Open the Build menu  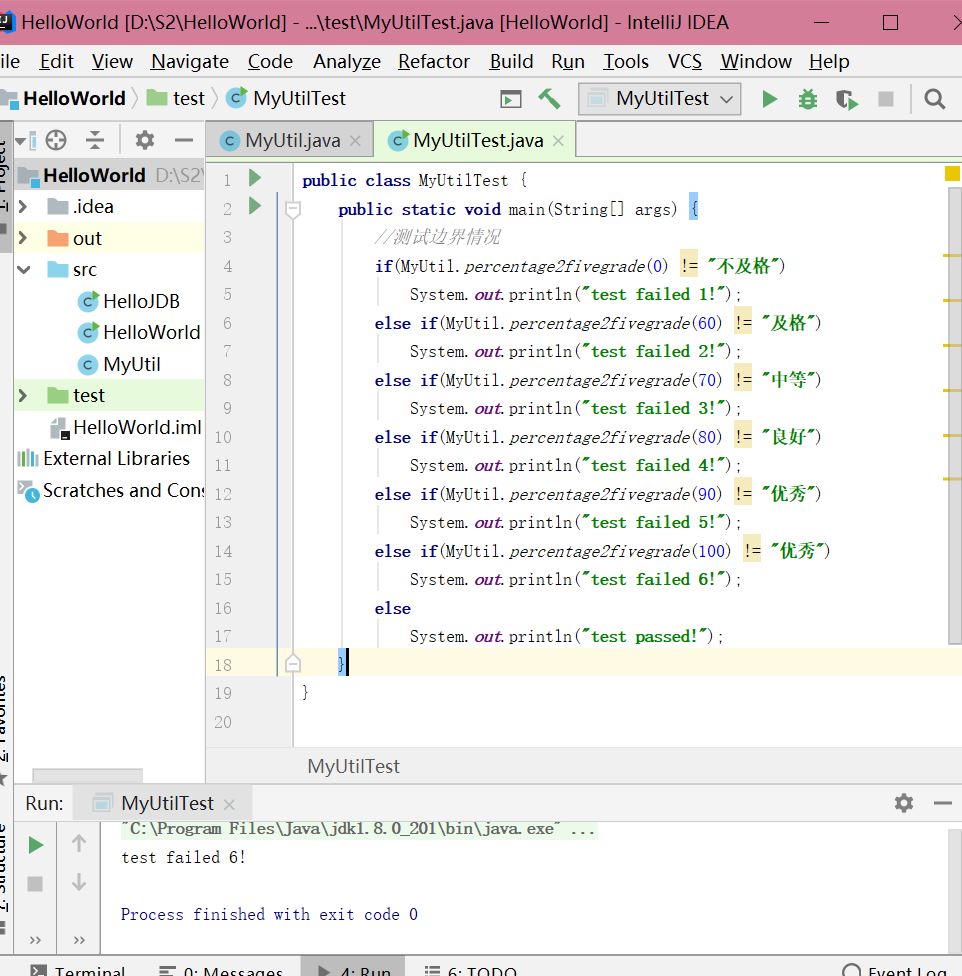511,61
